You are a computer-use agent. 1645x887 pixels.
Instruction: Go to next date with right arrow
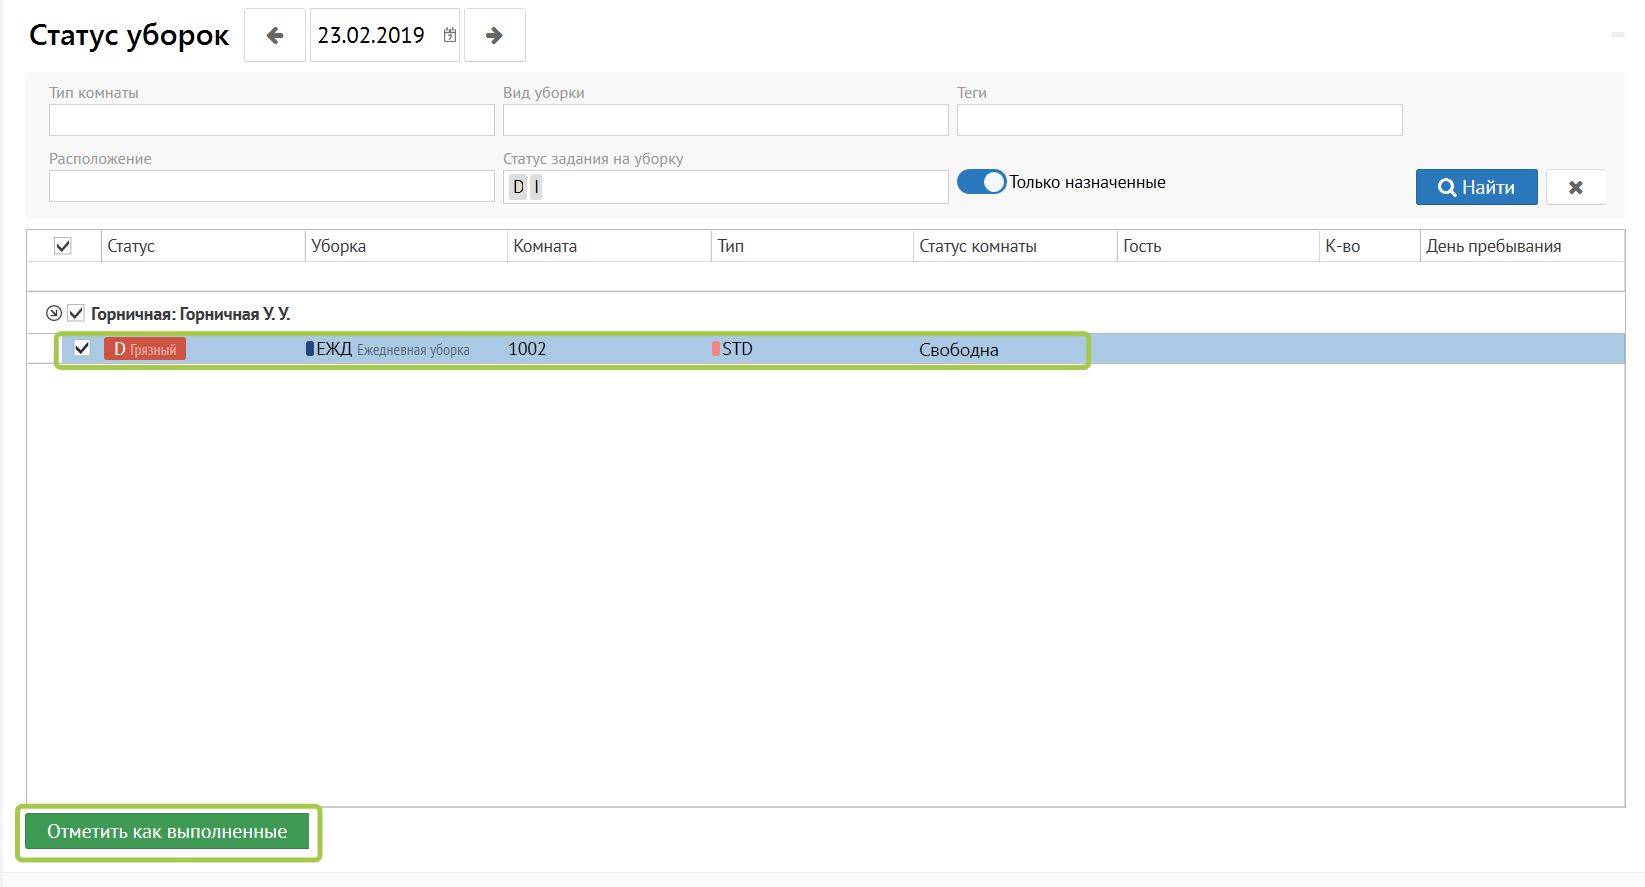[494, 36]
